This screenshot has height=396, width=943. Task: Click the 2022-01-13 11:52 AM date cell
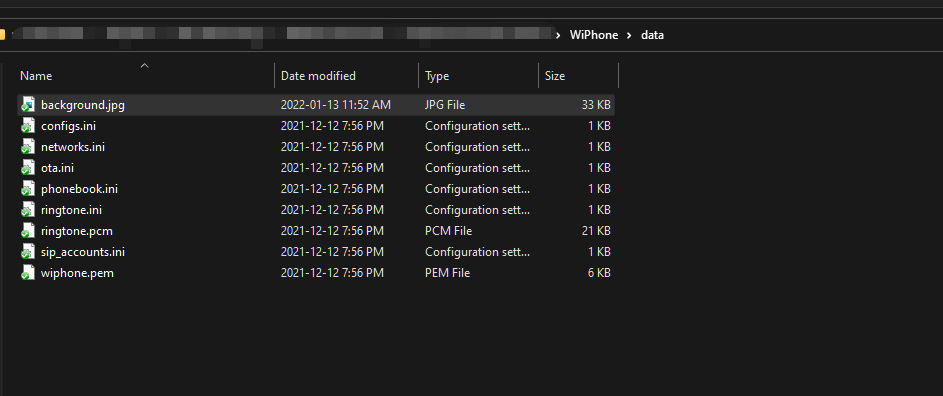pos(336,105)
